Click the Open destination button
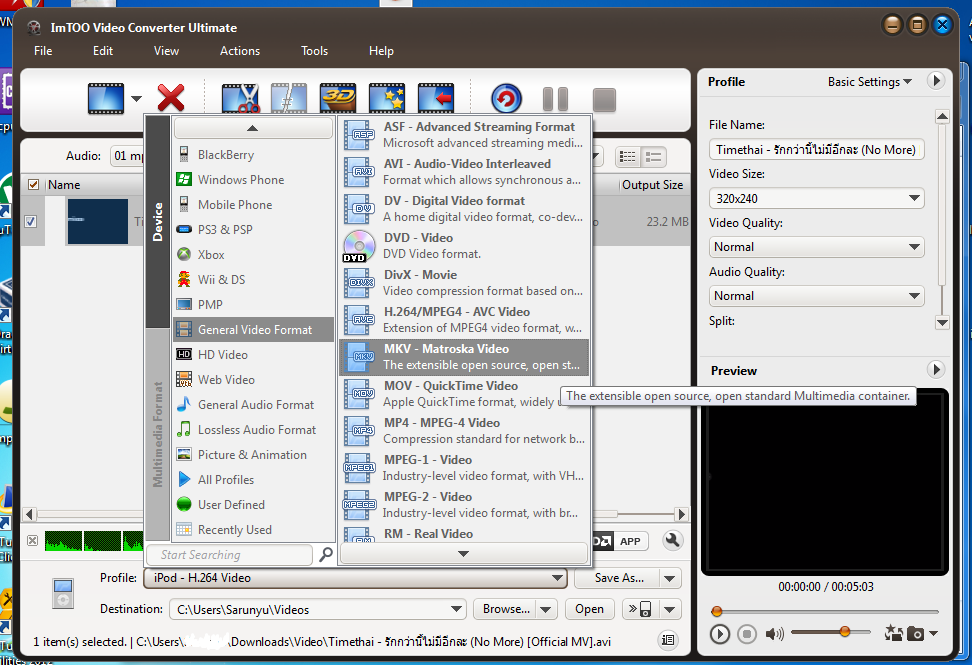 pyautogui.click(x=589, y=609)
